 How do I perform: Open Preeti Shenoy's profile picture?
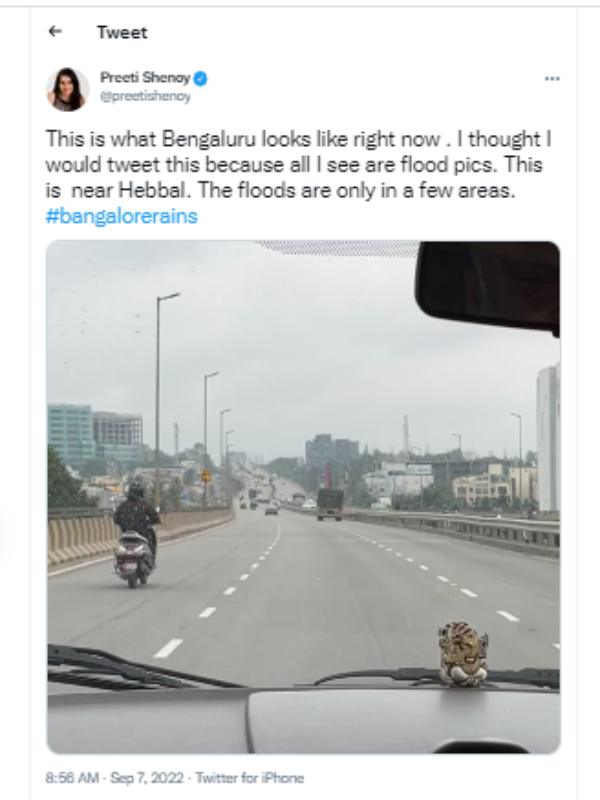[x=67, y=89]
